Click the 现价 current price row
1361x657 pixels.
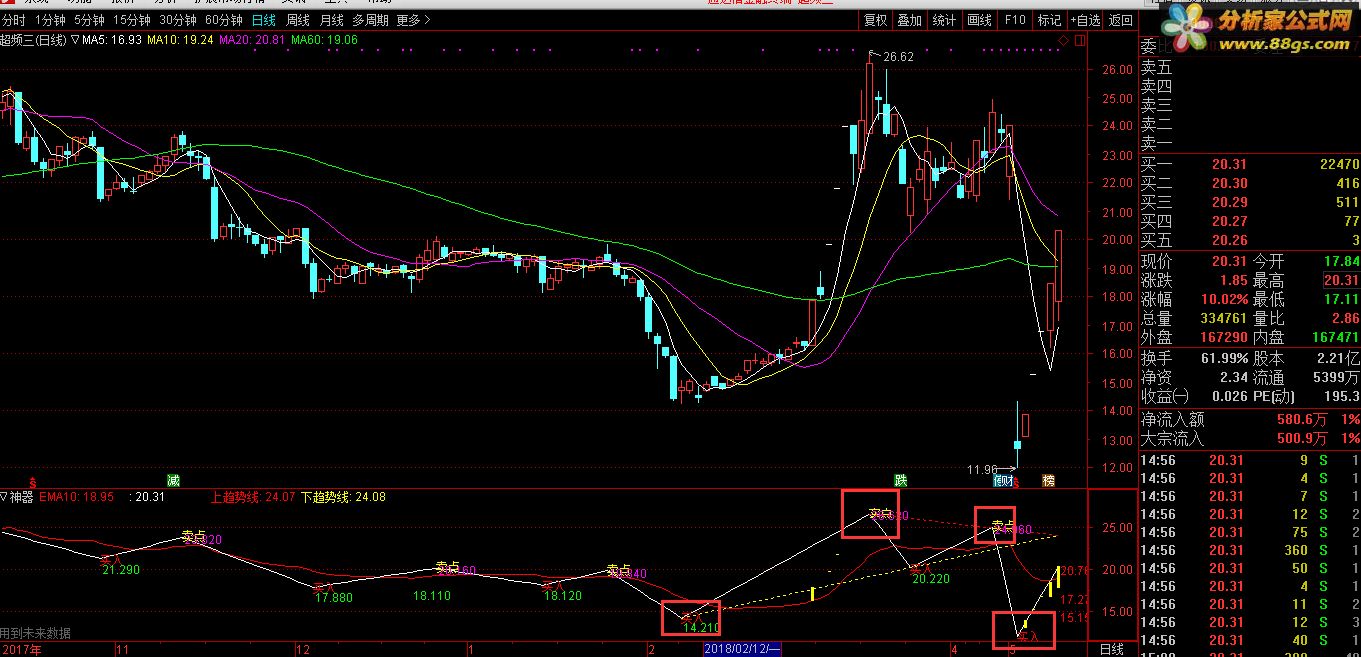(1194, 261)
